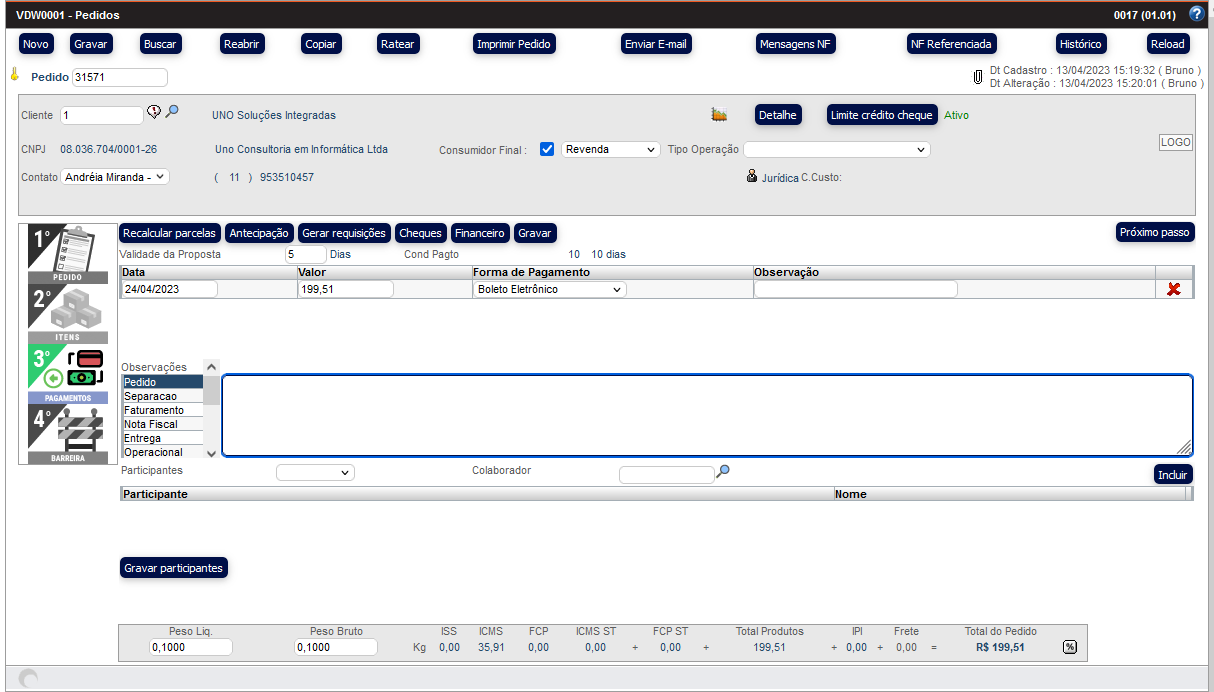Select Nota Fiscal in the Observações list
1214x692 pixels.
[x=151, y=424]
